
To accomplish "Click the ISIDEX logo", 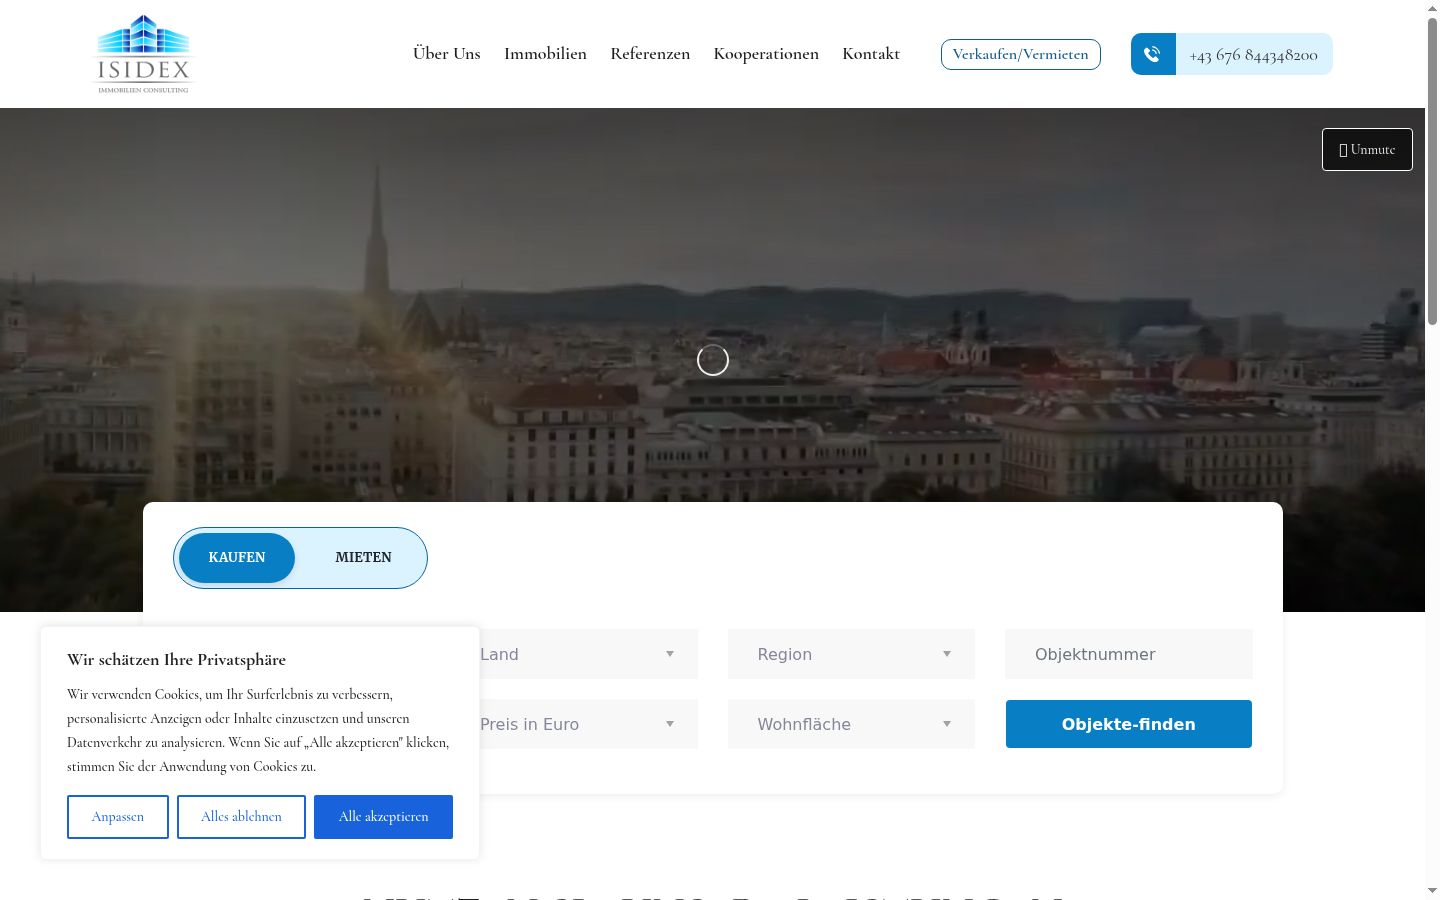I will click(x=143, y=54).
